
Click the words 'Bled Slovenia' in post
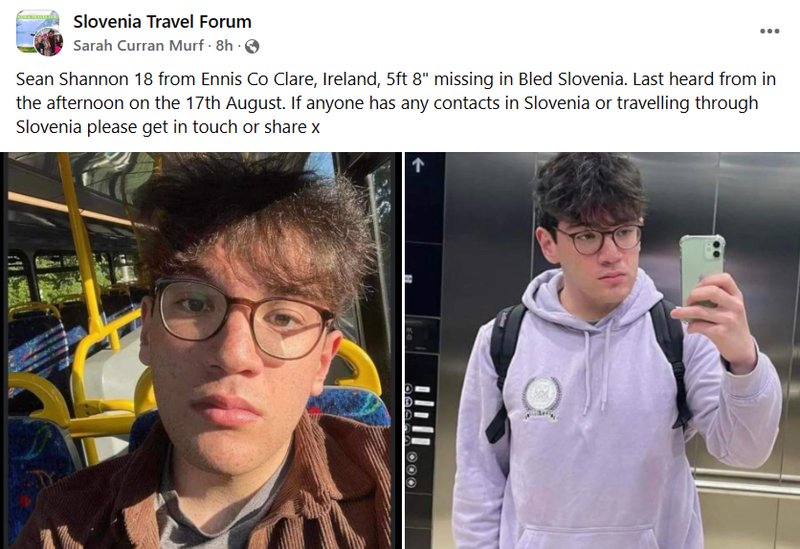pos(571,79)
